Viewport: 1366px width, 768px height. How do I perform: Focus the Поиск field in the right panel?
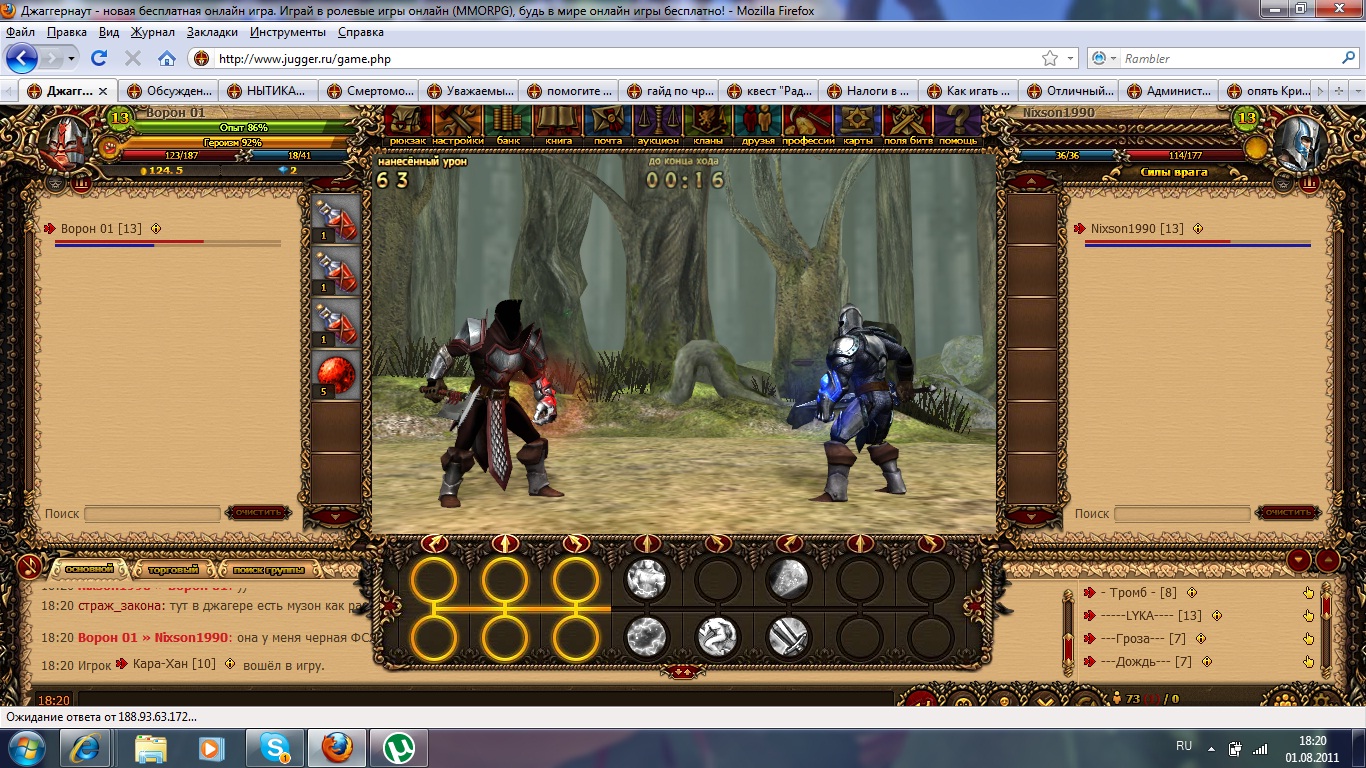[x=1183, y=514]
